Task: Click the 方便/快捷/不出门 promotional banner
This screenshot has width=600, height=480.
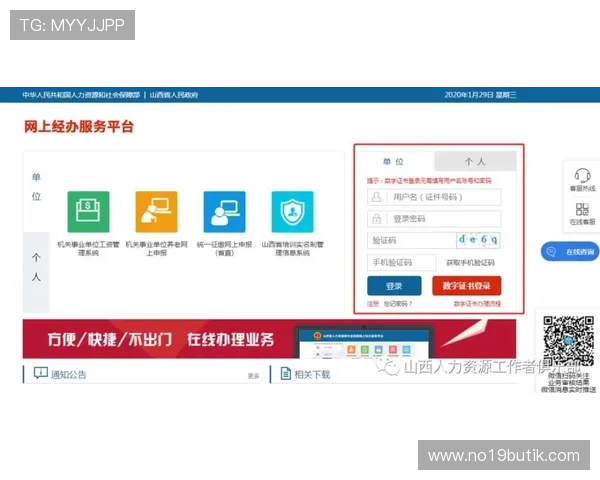Action: click(x=269, y=339)
